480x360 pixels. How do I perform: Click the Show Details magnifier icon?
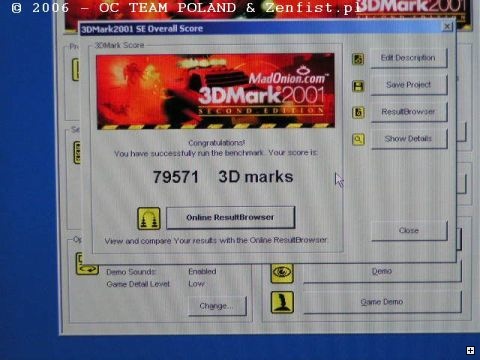[x=358, y=139]
